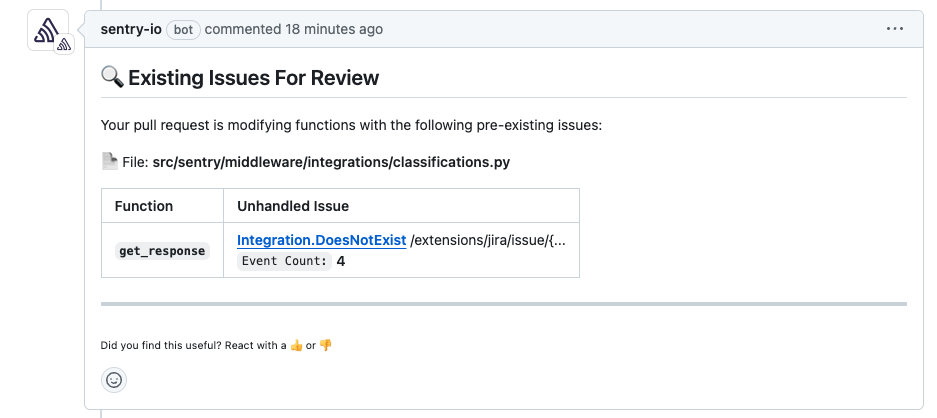Viewport: 937px width, 418px height.
Task: Click the Existing Issues For Review heading
Action: [253, 78]
